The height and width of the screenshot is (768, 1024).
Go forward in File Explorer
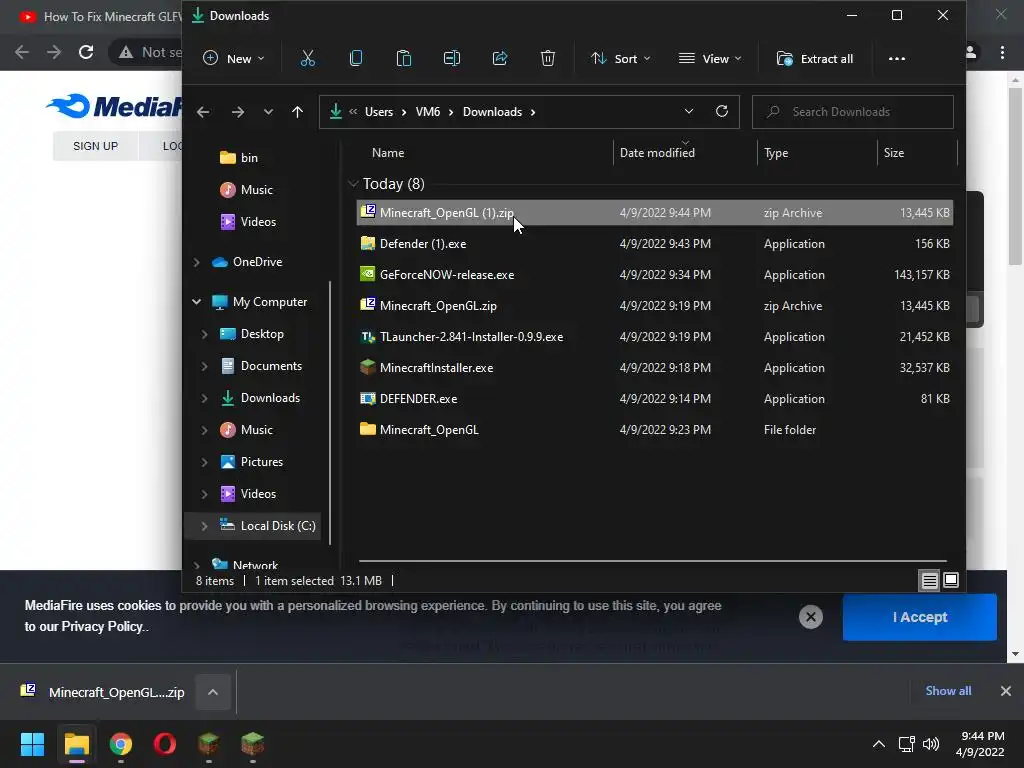click(x=238, y=112)
